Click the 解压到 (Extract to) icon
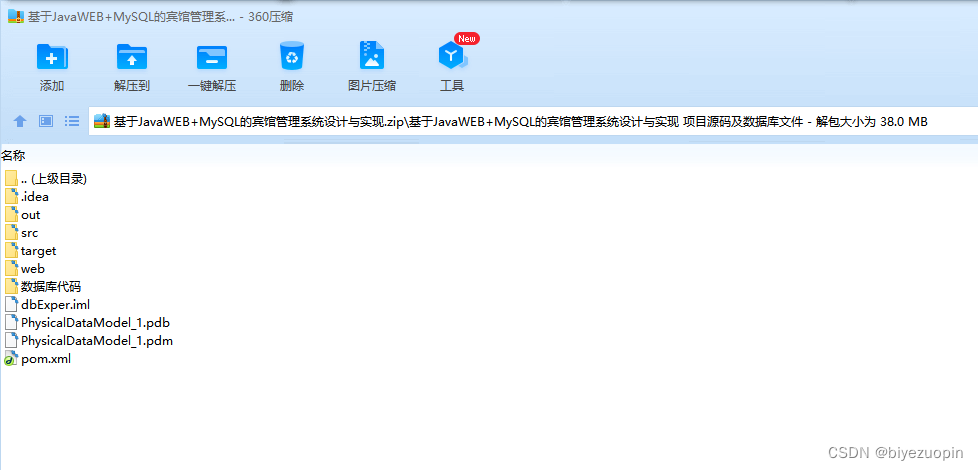 (132, 57)
